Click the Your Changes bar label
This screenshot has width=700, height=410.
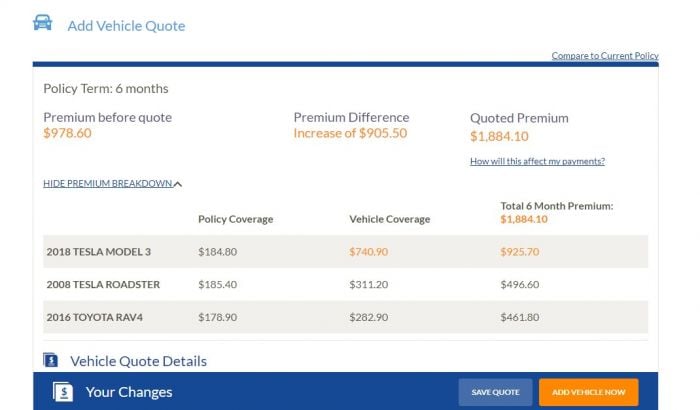[129, 392]
